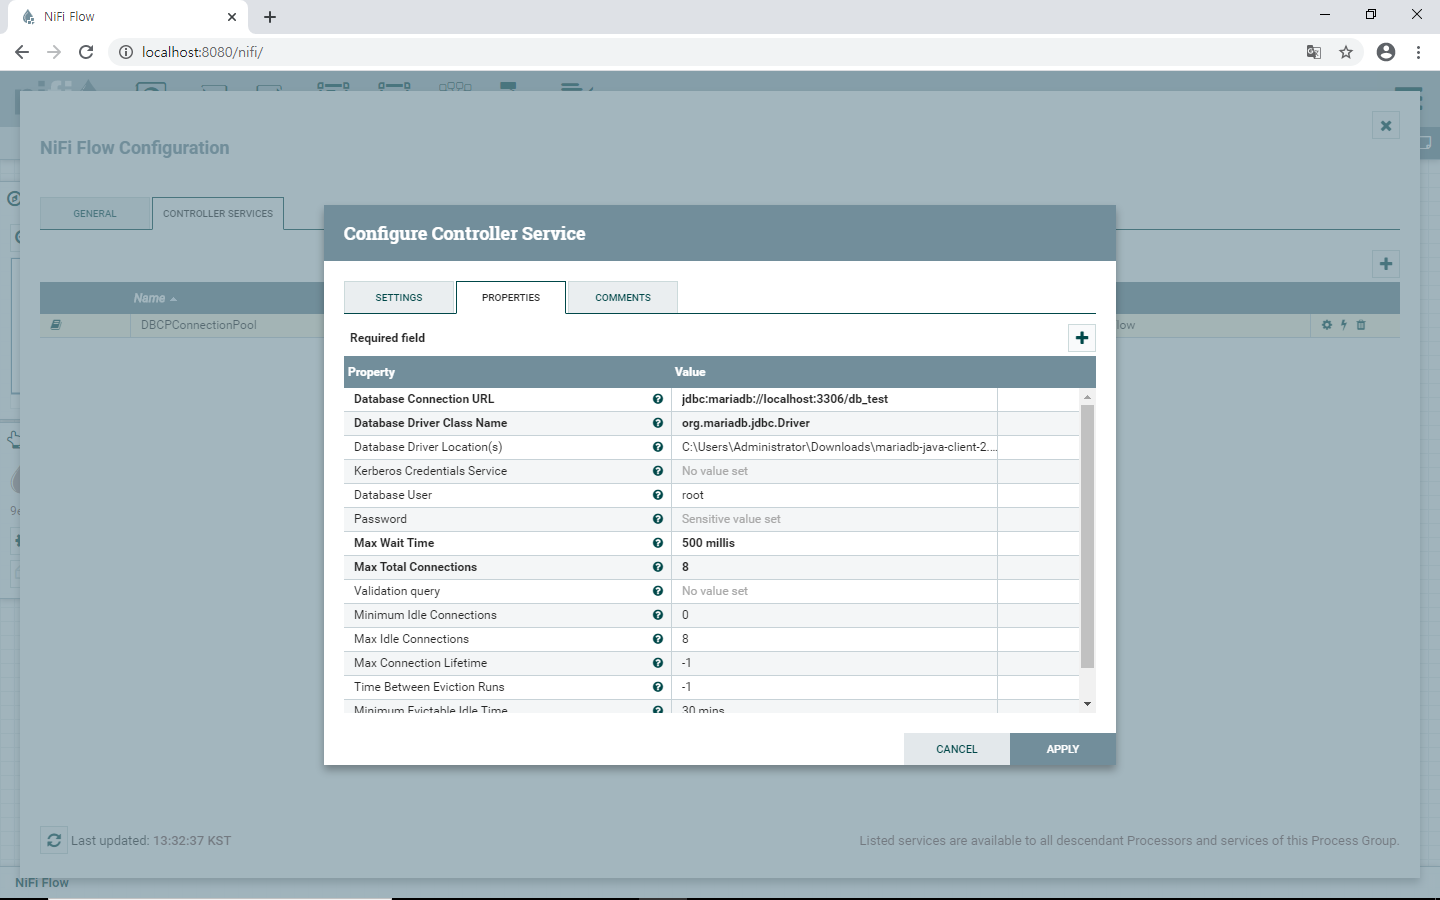
Task: Edit the Max Idle Connections value 8
Action: click(x=835, y=639)
